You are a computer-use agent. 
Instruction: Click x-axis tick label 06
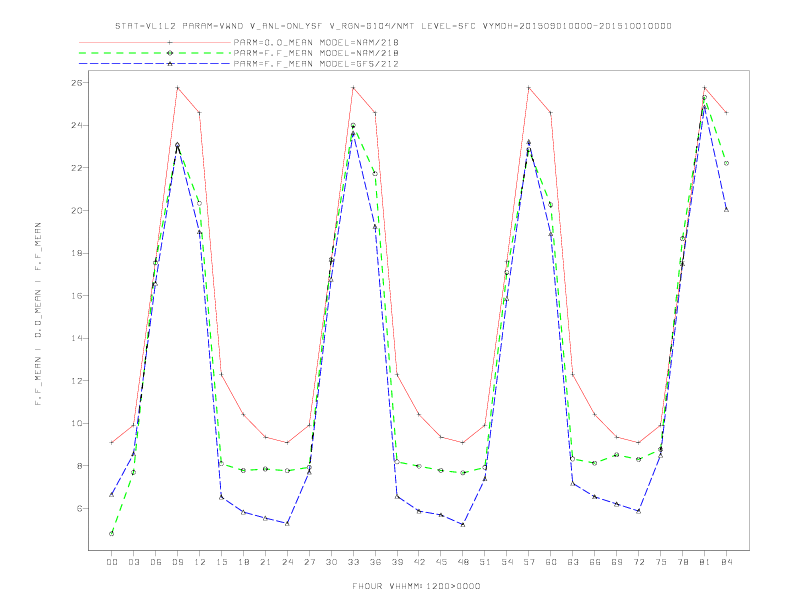point(156,562)
